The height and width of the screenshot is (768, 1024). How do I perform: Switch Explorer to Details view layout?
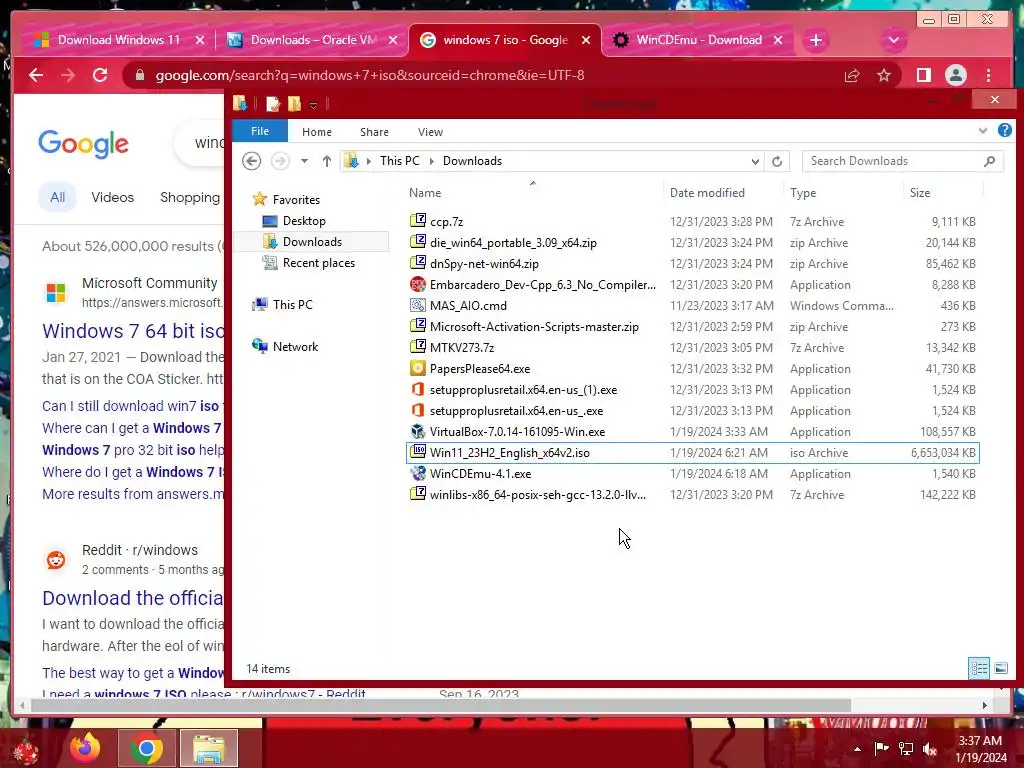coord(979,668)
